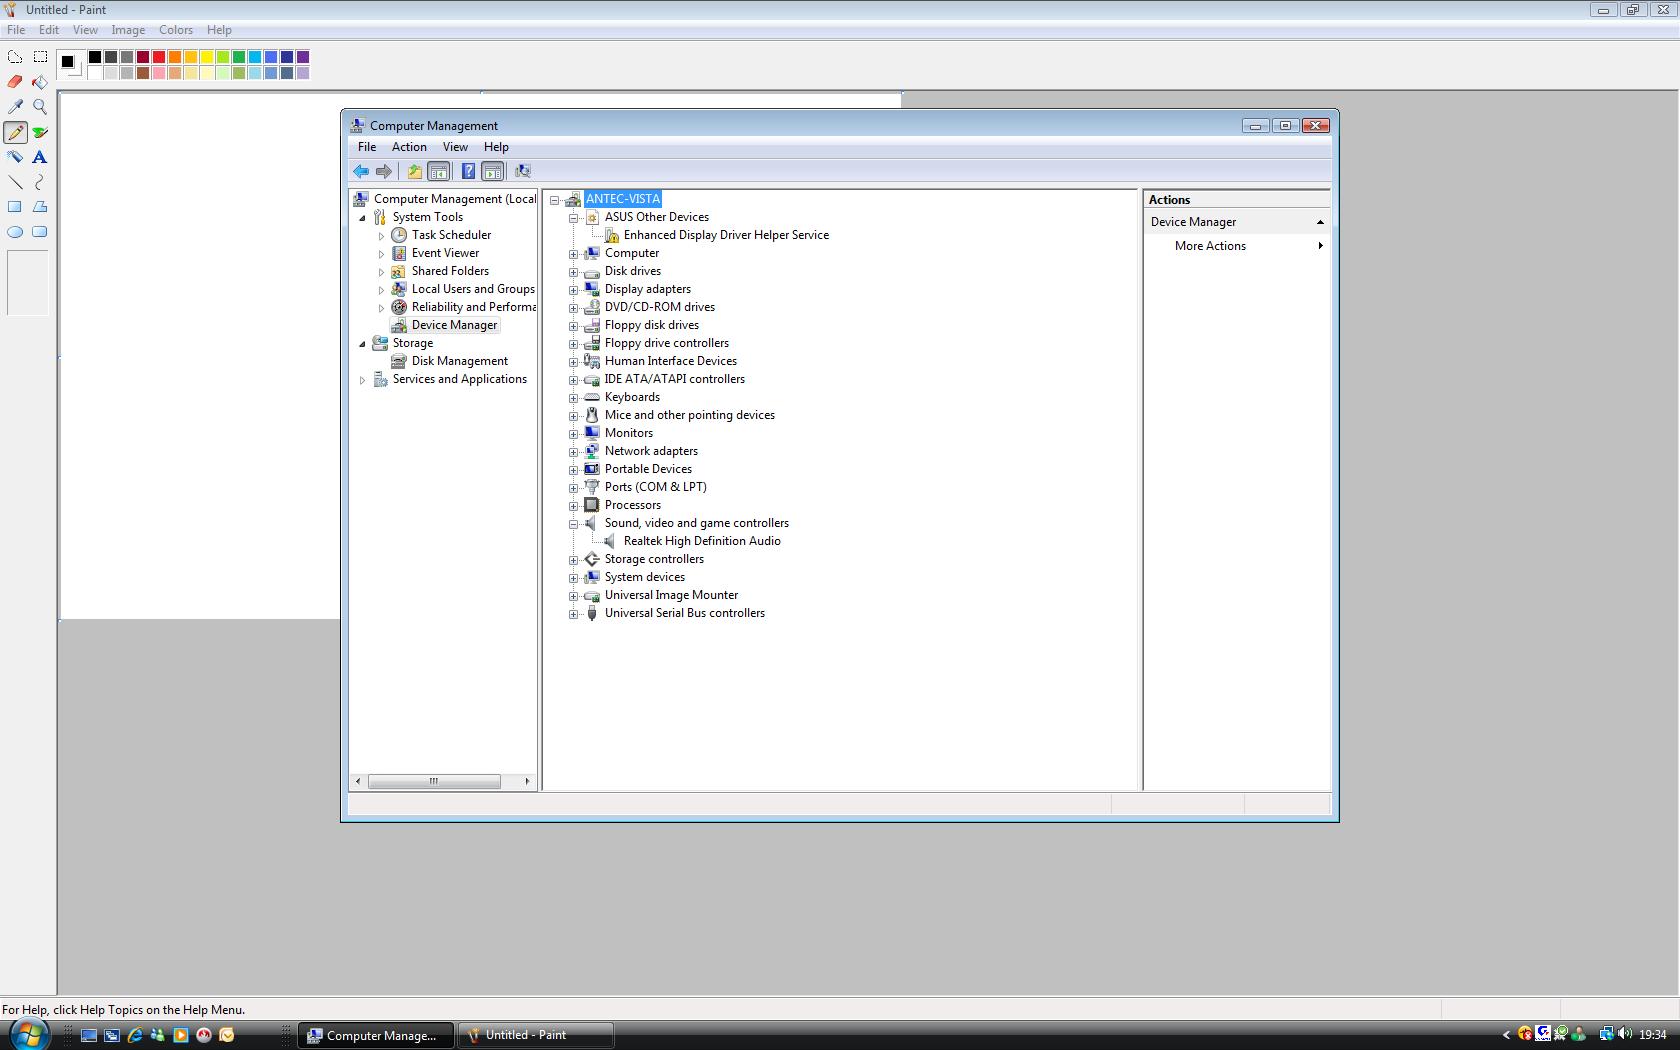Select Enhanced Display Driver Helper Service
The image size is (1680, 1050).
[726, 235]
